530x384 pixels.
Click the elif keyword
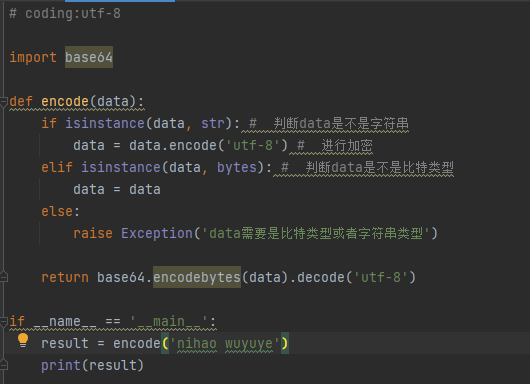click(57, 167)
